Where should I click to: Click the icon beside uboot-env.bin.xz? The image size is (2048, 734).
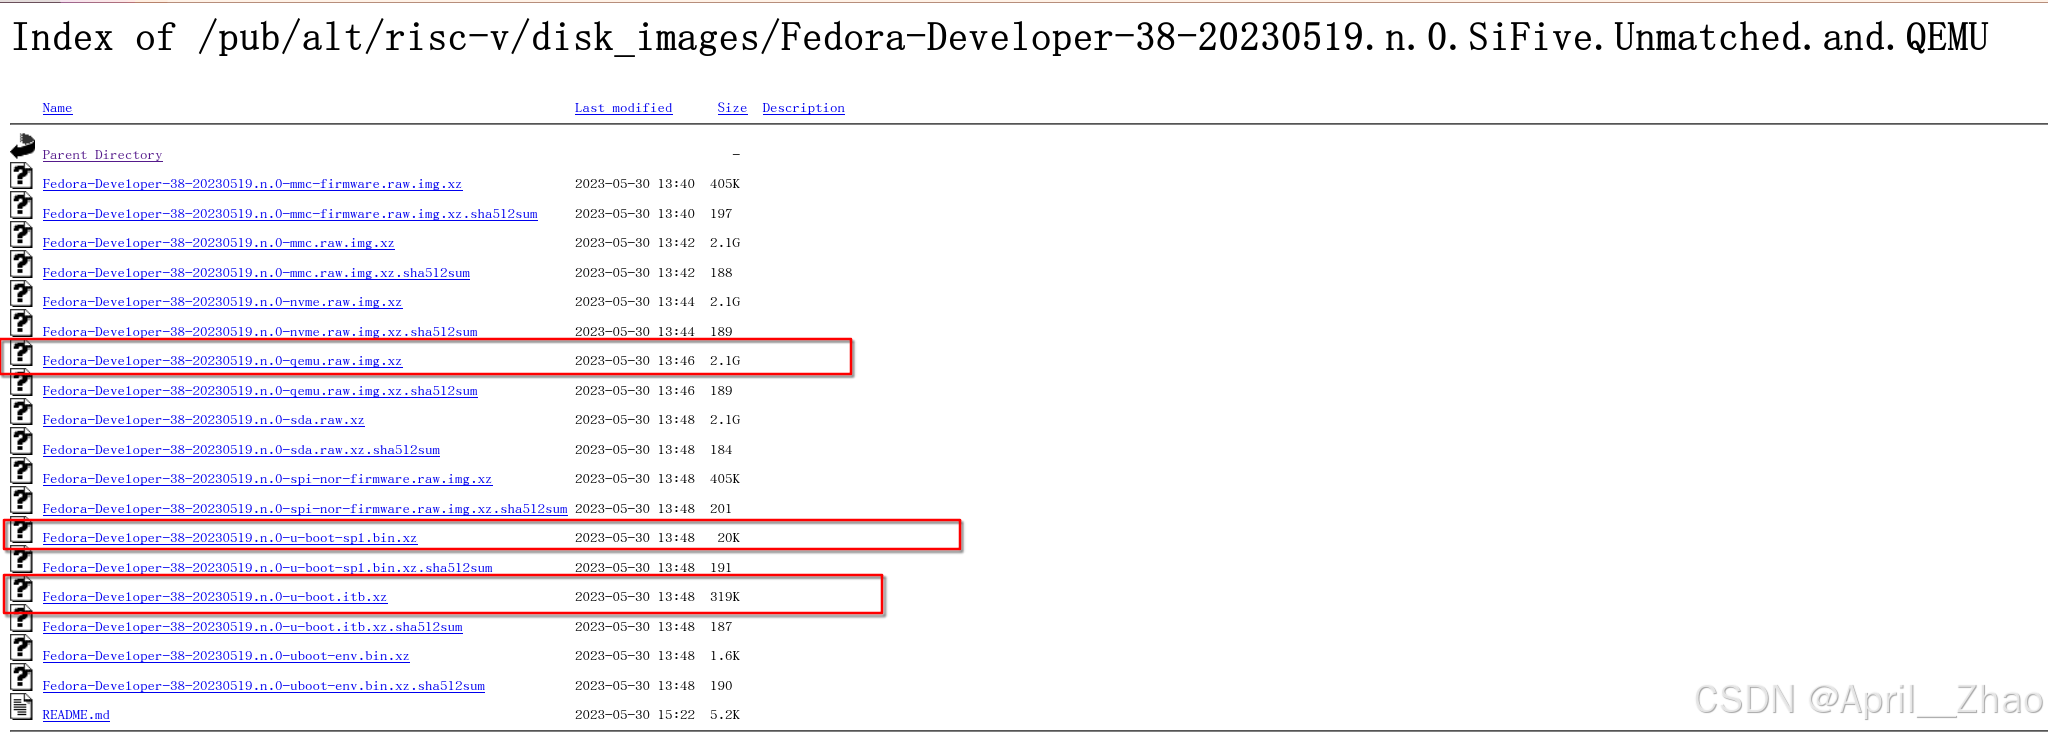point(22,648)
